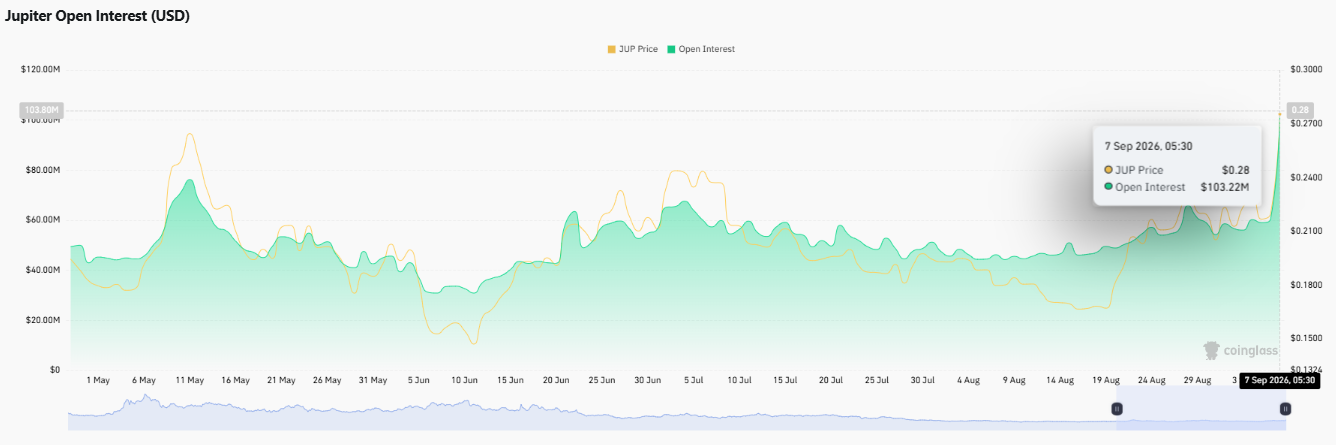Click the highlighted selected range in the mini chart

pos(1201,408)
